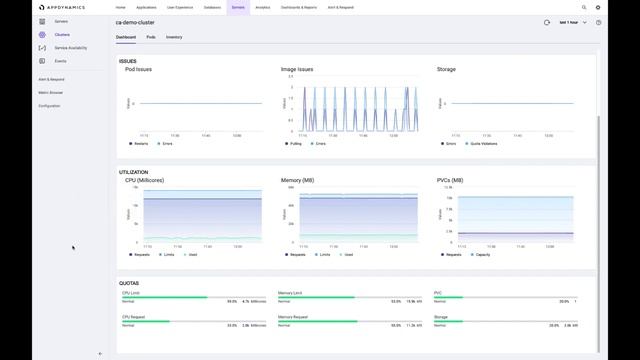This screenshot has height=360, width=640.
Task: Click the PVC quota bar
Action: coord(506,298)
